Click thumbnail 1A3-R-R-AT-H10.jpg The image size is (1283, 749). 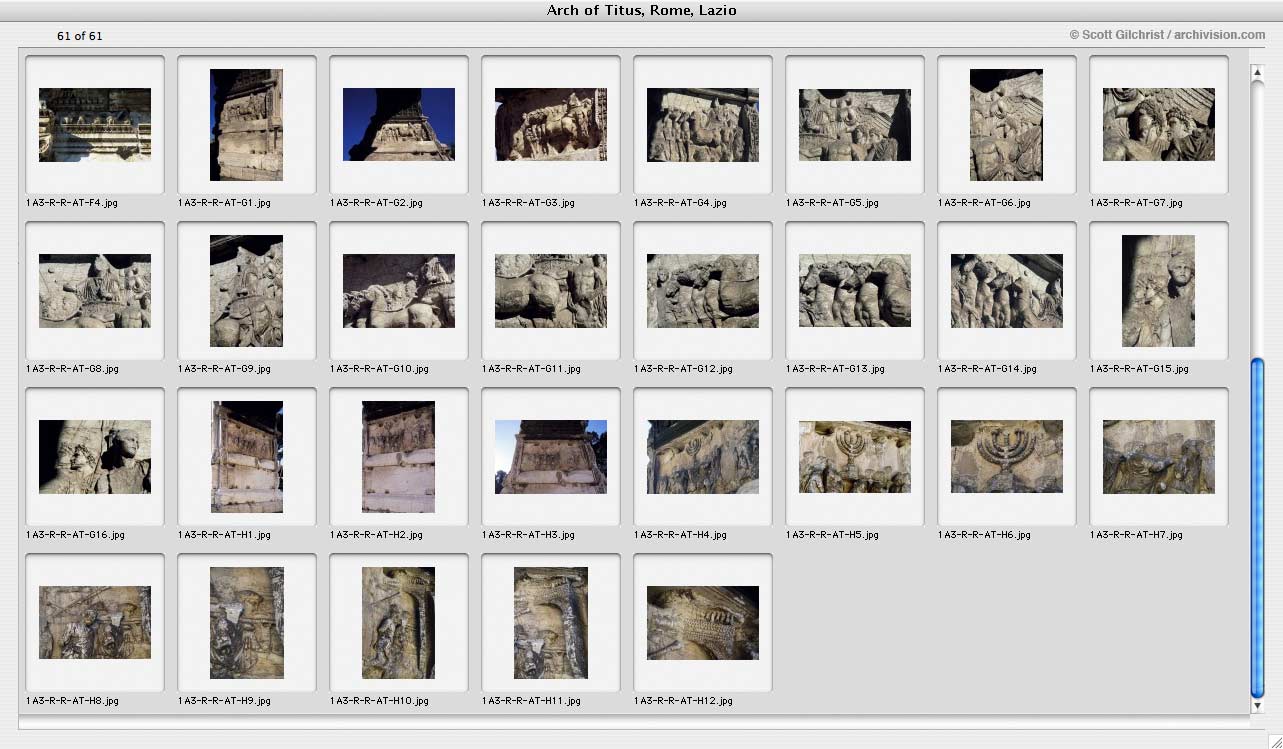pyautogui.click(x=398, y=623)
